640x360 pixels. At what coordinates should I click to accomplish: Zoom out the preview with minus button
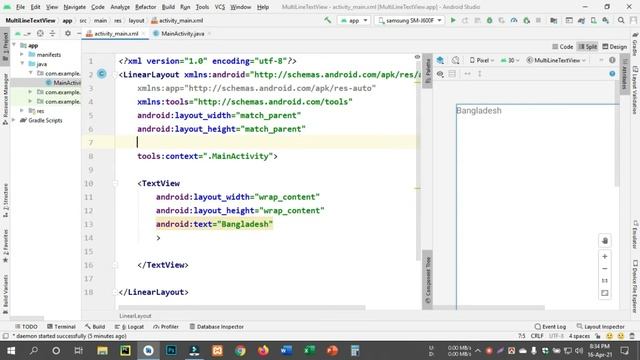pos(605,269)
